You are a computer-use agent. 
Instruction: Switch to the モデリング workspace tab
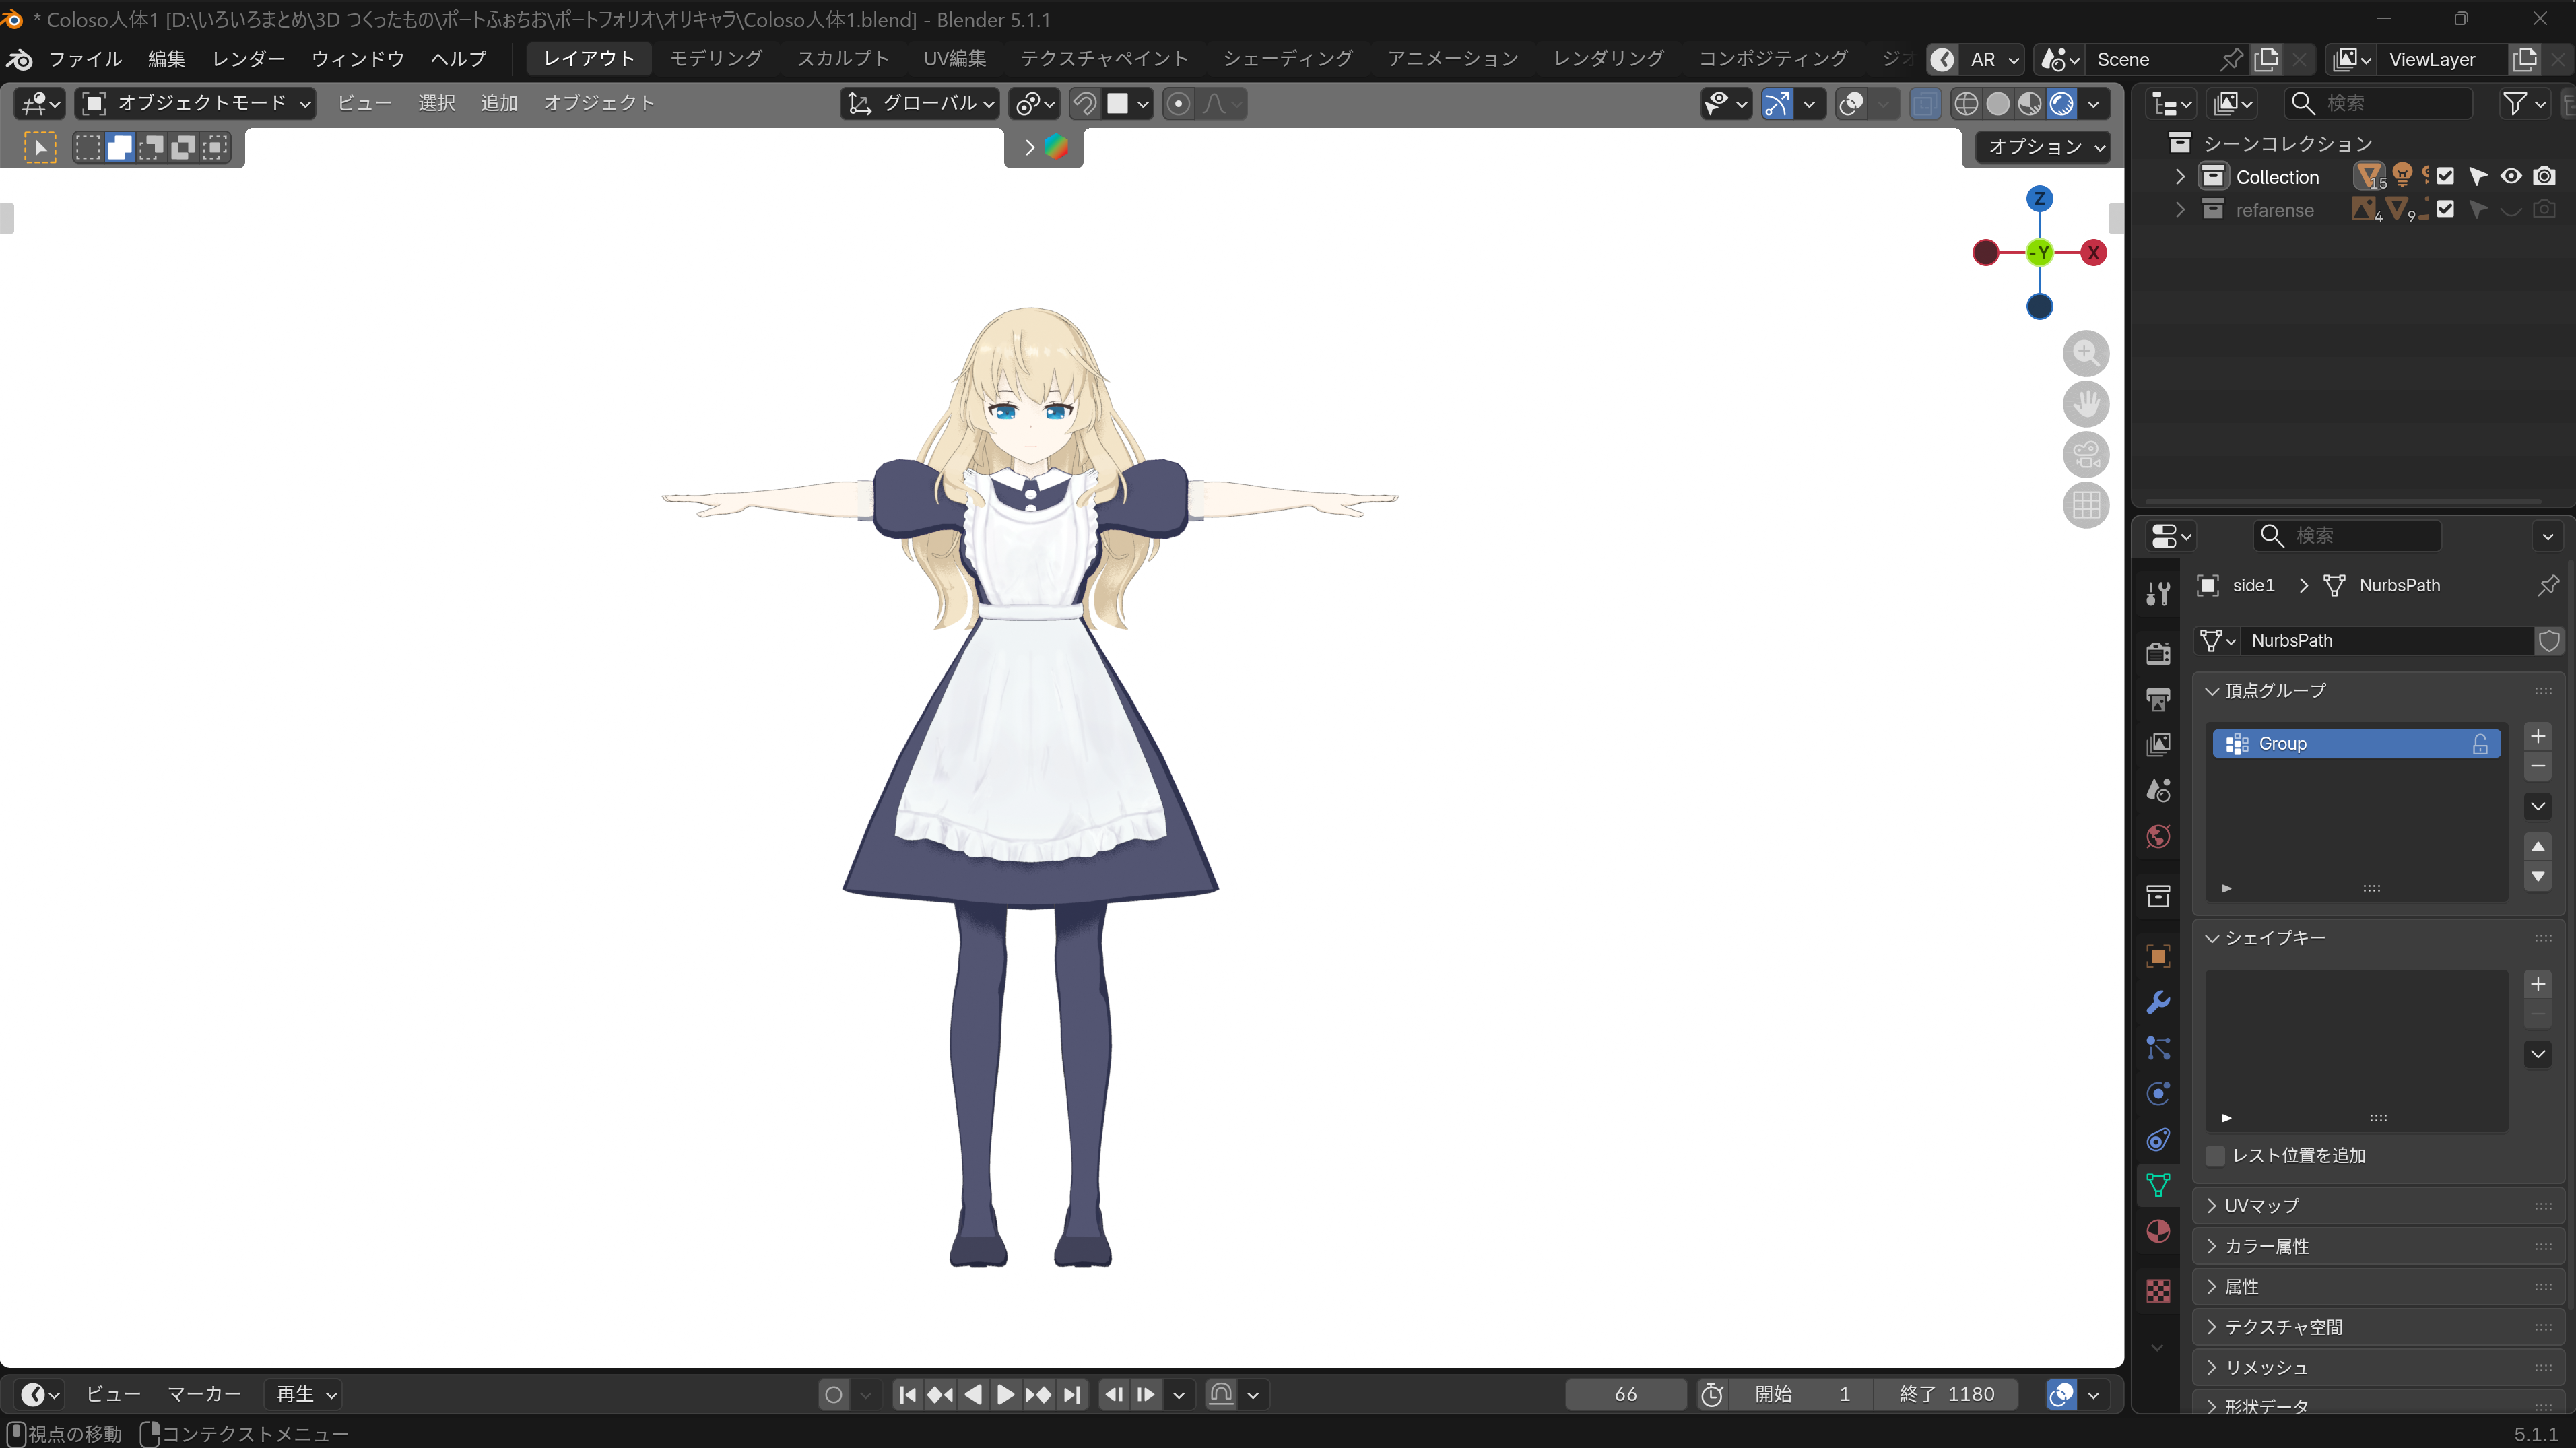716,58
